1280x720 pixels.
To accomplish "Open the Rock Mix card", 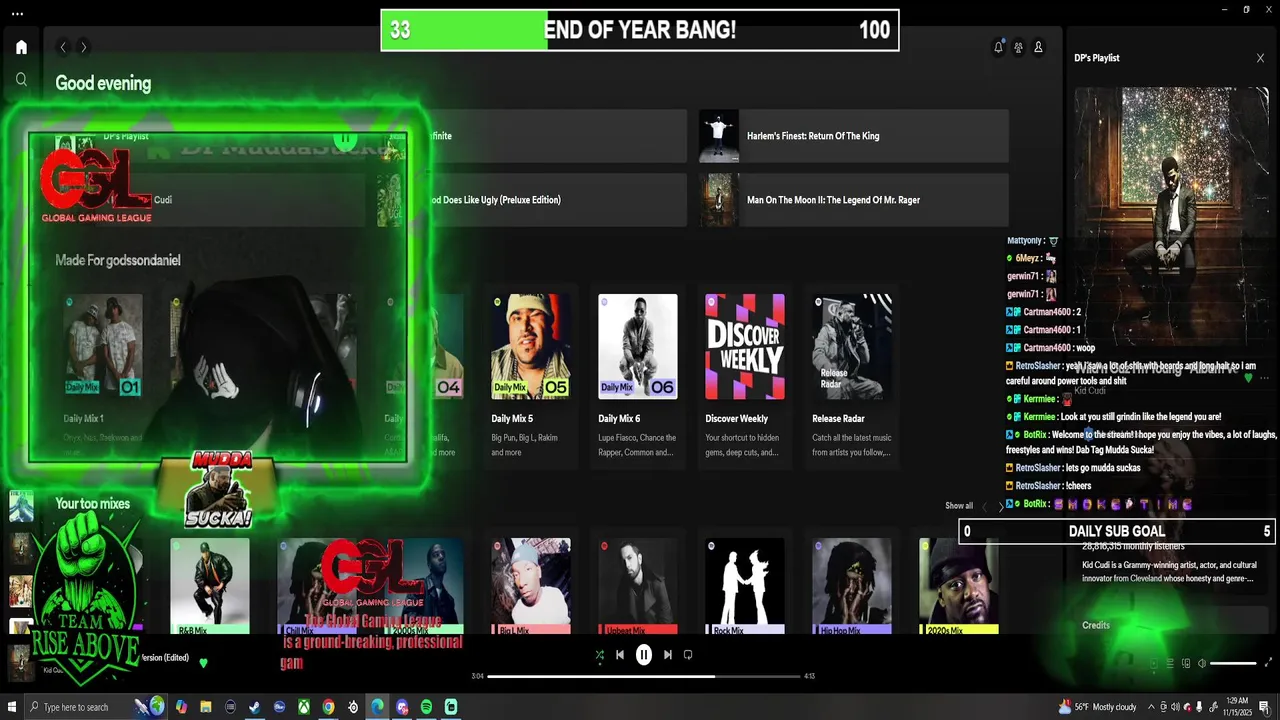I will 745,586.
